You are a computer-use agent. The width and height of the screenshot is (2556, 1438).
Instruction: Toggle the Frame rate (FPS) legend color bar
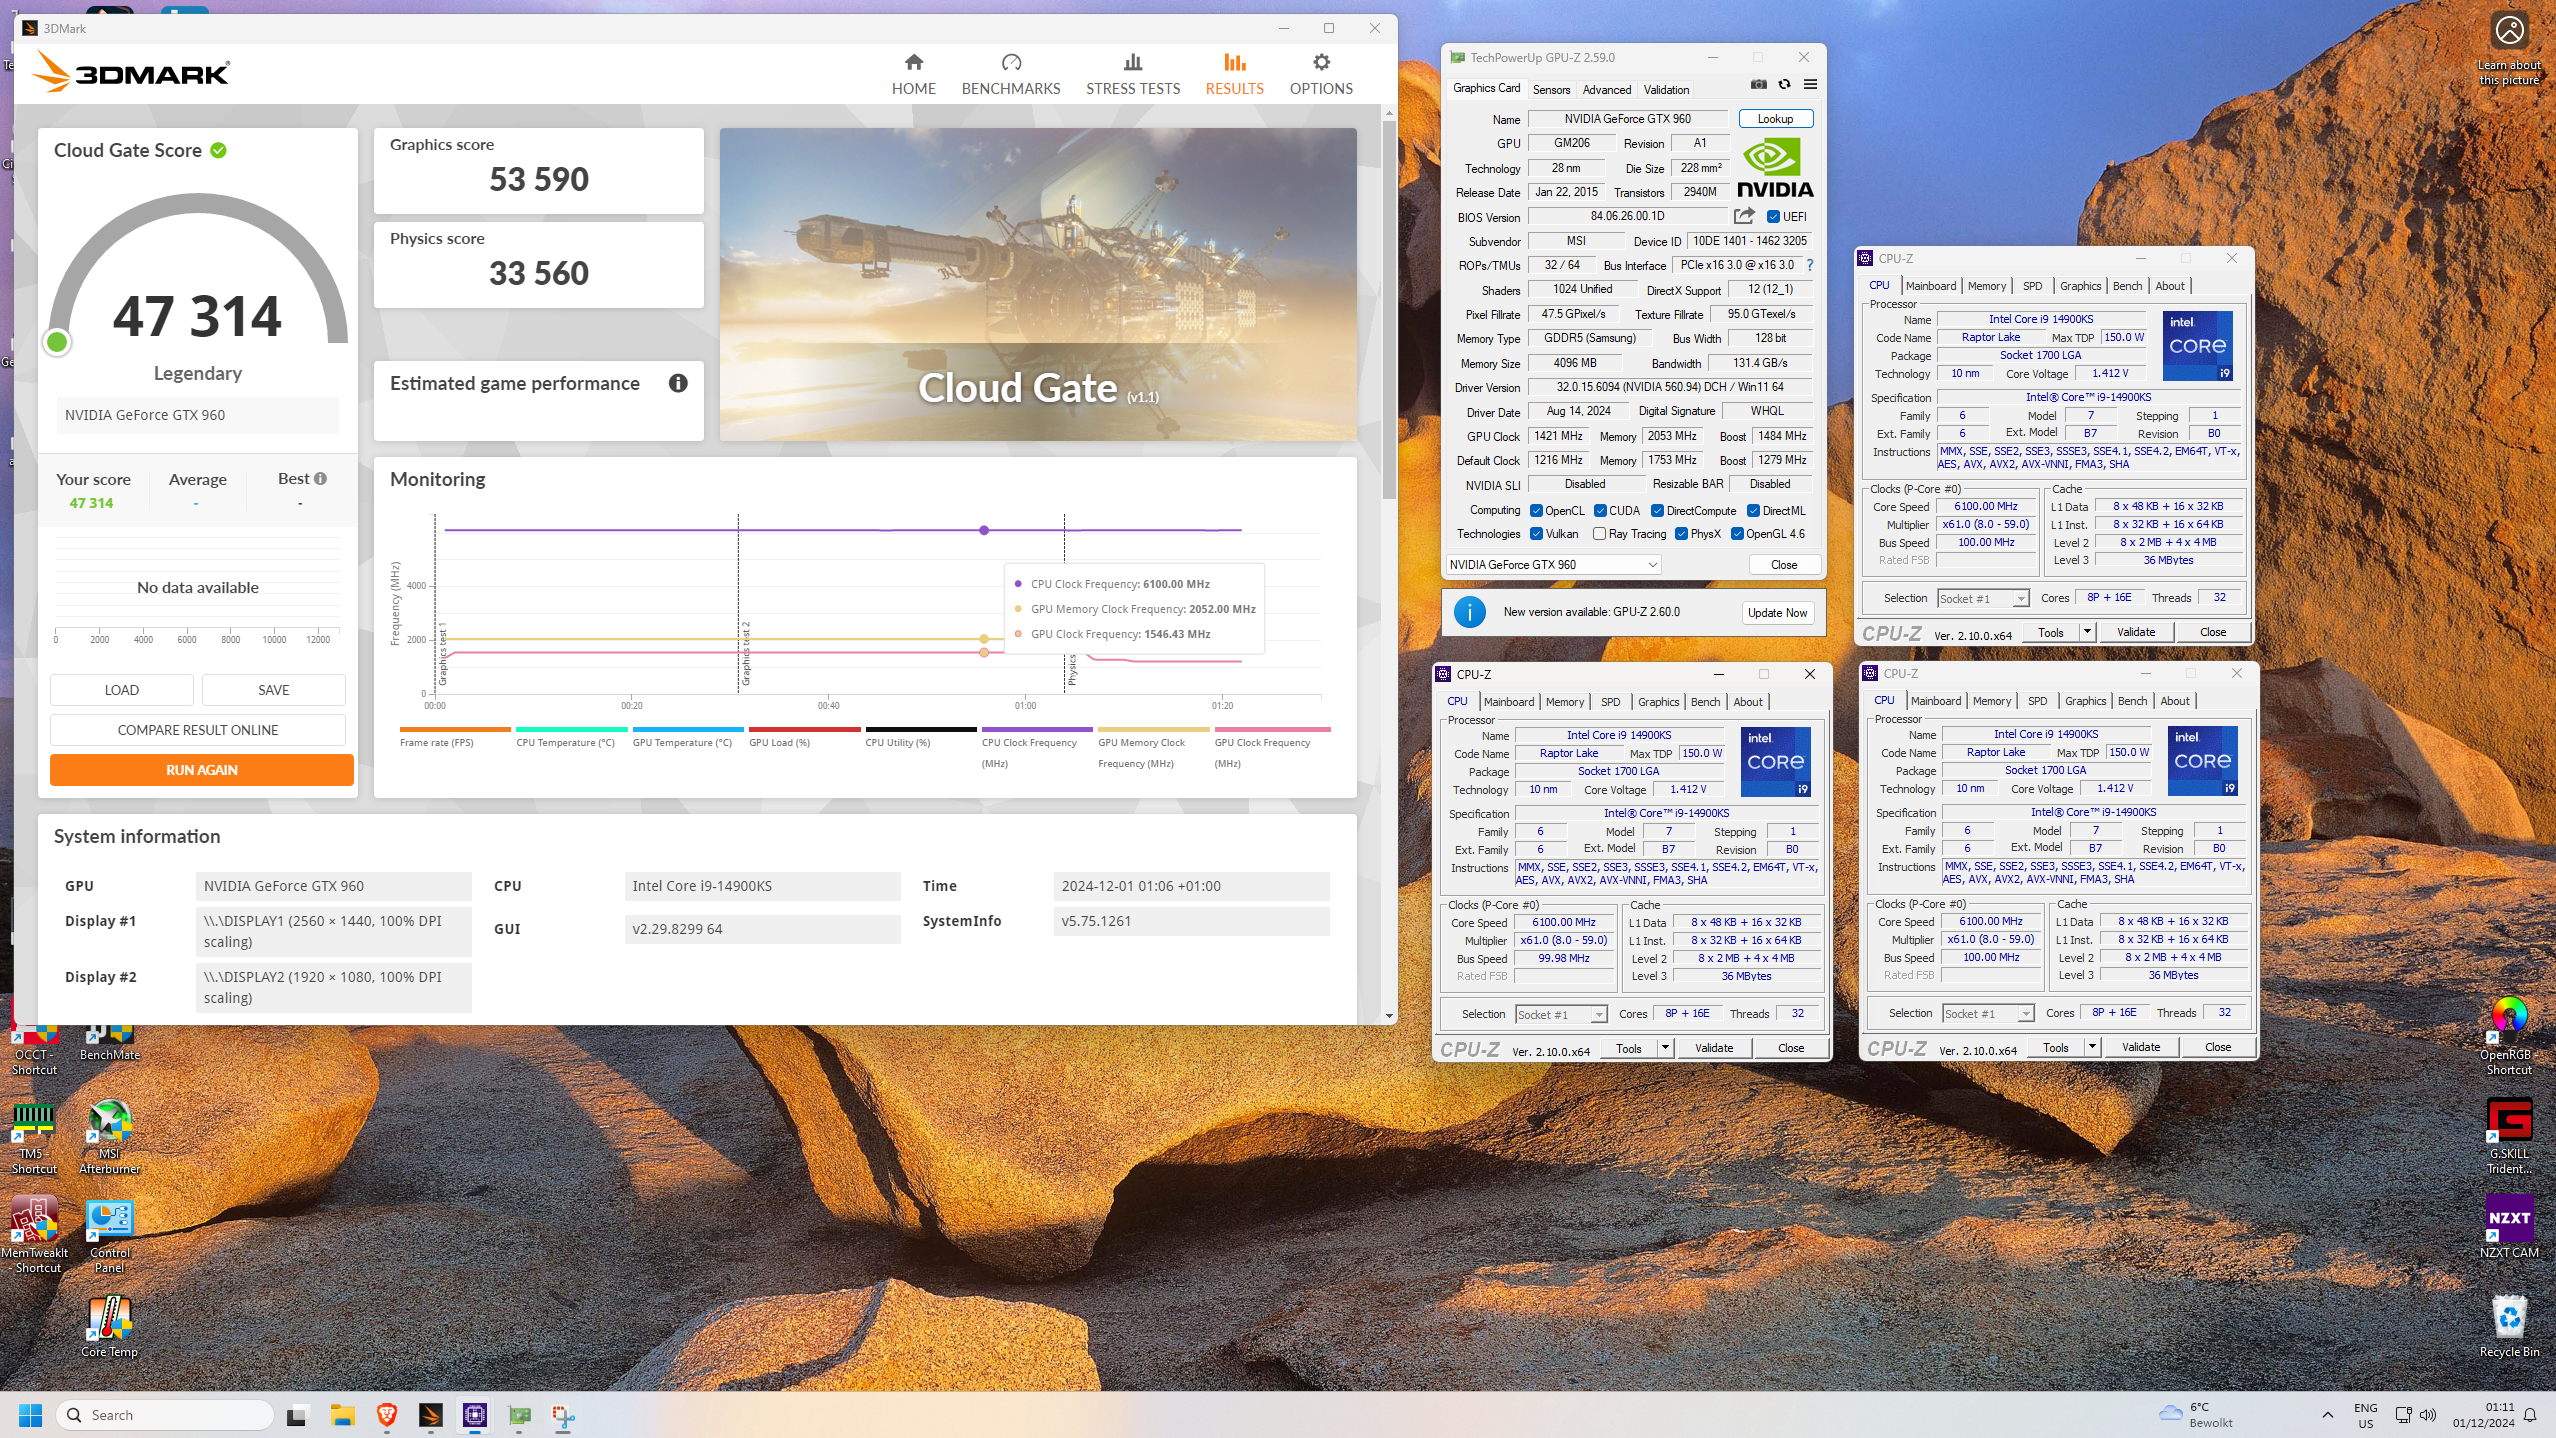(x=455, y=729)
